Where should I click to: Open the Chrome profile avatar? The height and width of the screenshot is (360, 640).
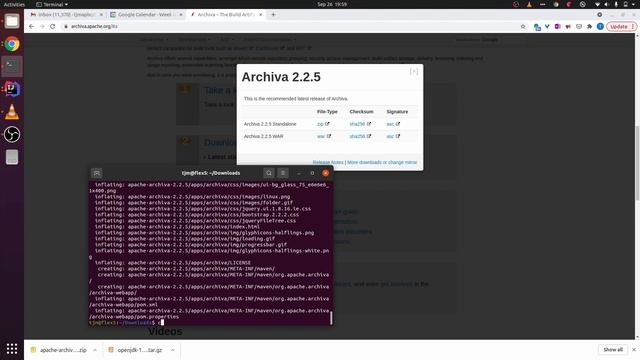pos(600,27)
